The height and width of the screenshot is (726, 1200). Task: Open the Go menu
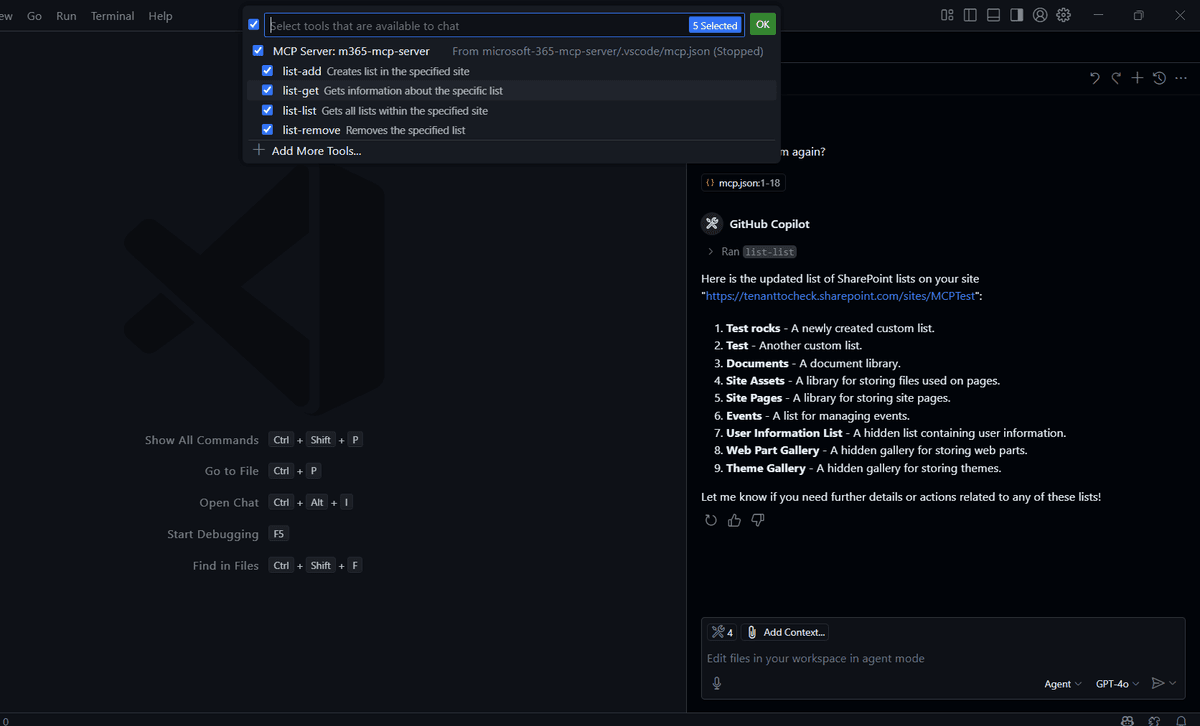tap(35, 16)
